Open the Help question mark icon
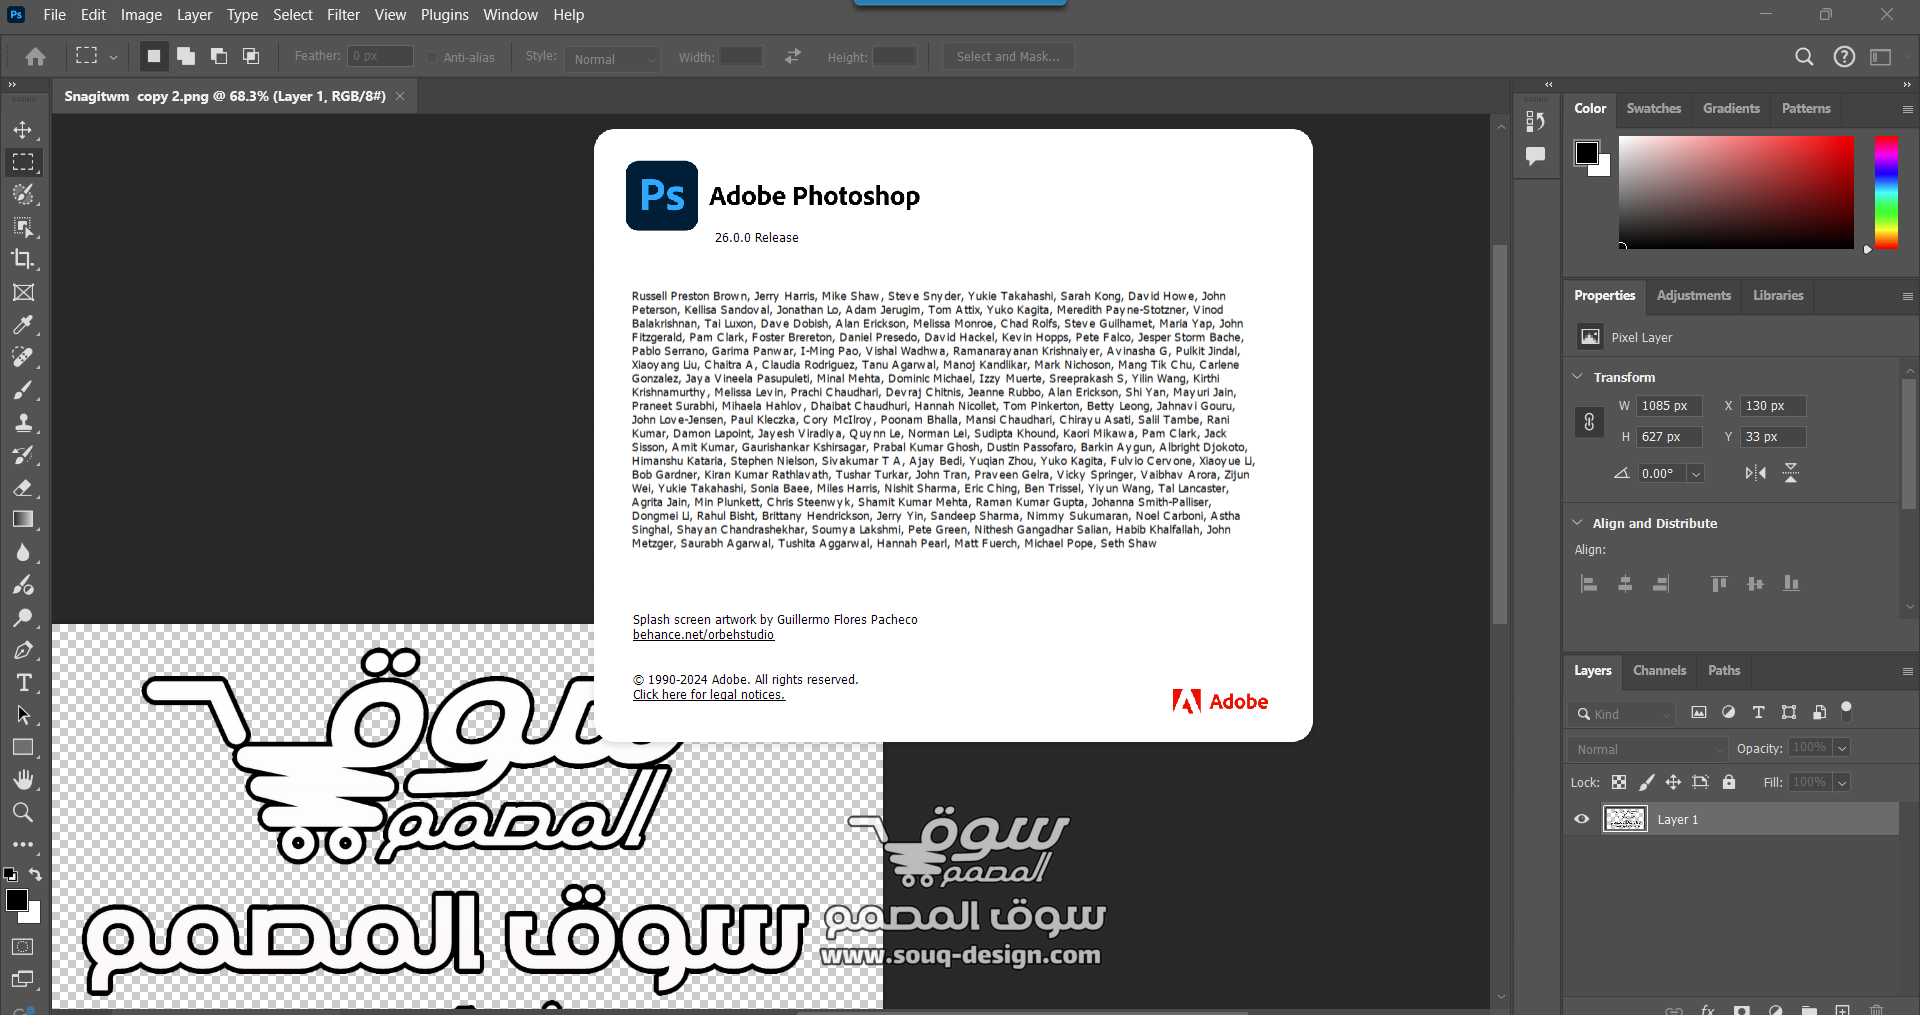Image resolution: width=1920 pixels, height=1015 pixels. 1844,57
